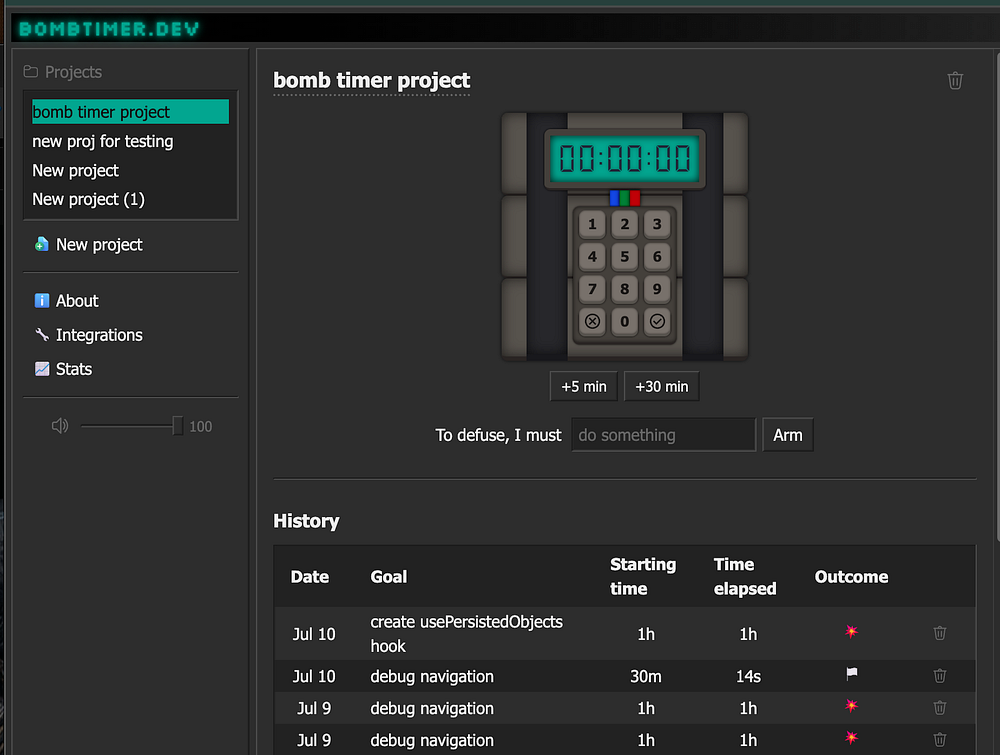Arm the bomb timer
1000x755 pixels.
click(x=787, y=435)
